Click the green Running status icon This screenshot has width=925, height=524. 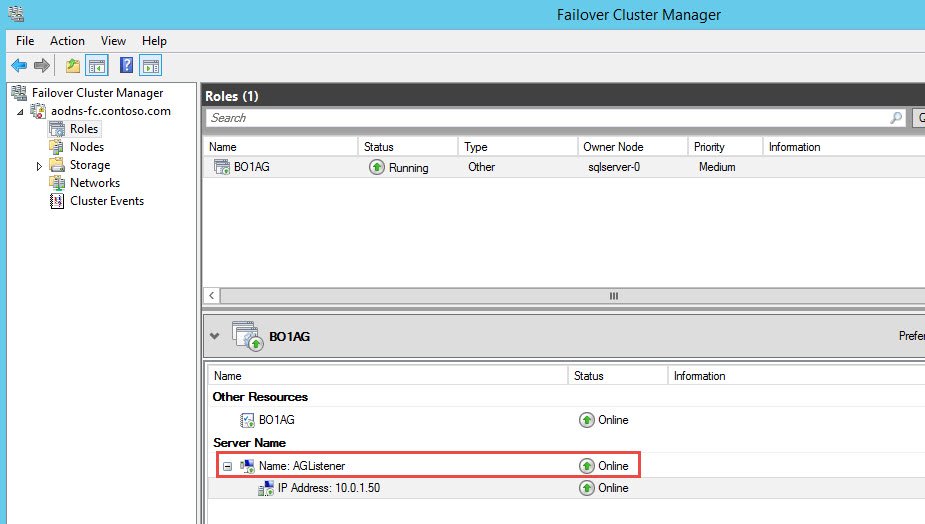click(x=377, y=168)
